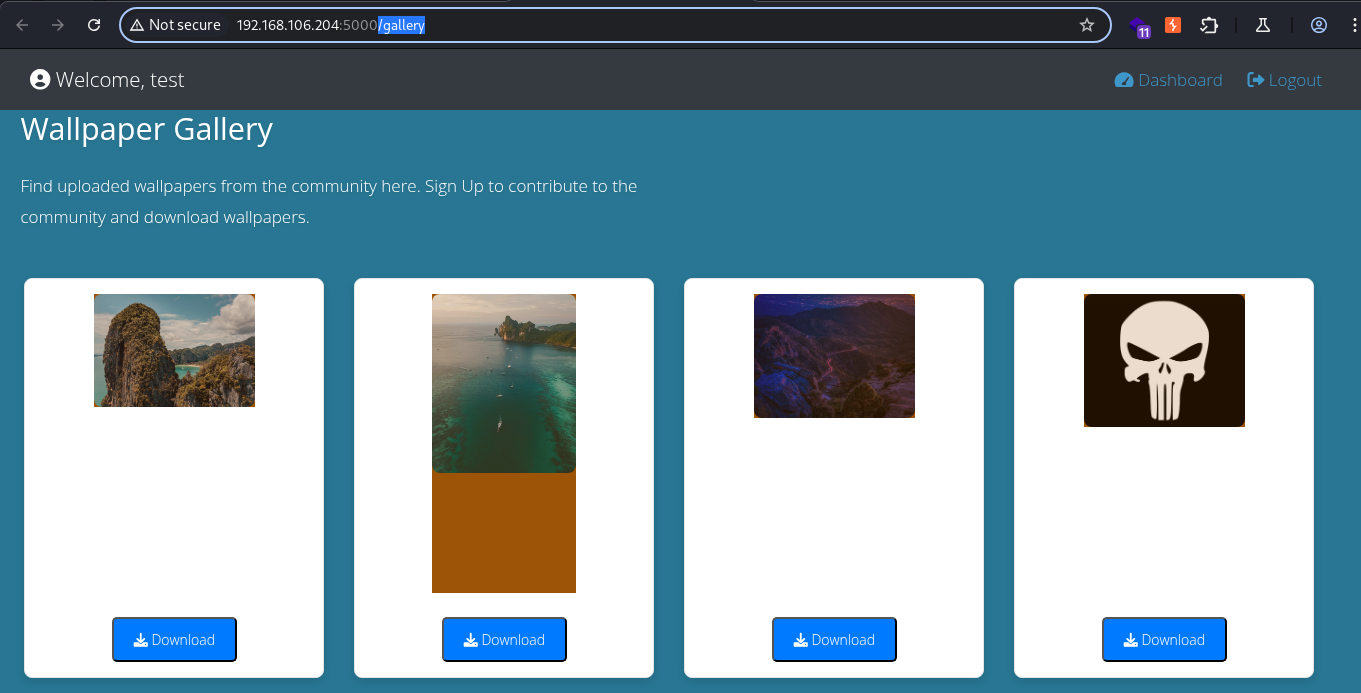Download the rocky cliff wallpaper
This screenshot has height=693, width=1361.
click(174, 640)
